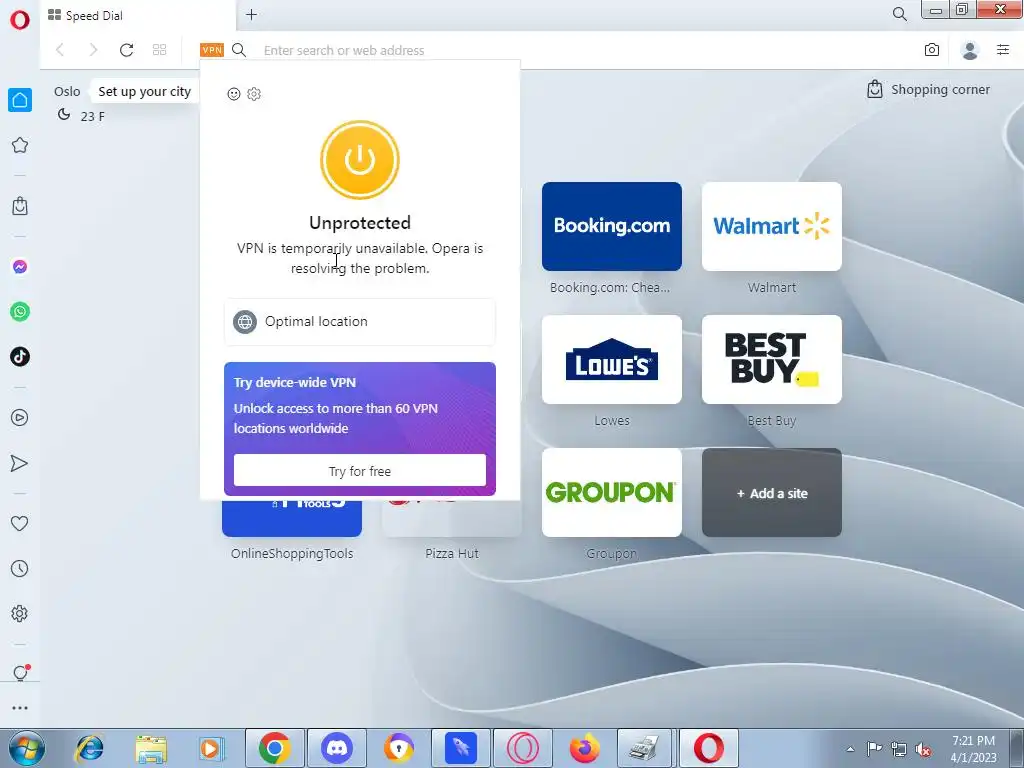Viewport: 1024px width, 768px height.
Task: Click the Add a site tile
Action: click(772, 492)
